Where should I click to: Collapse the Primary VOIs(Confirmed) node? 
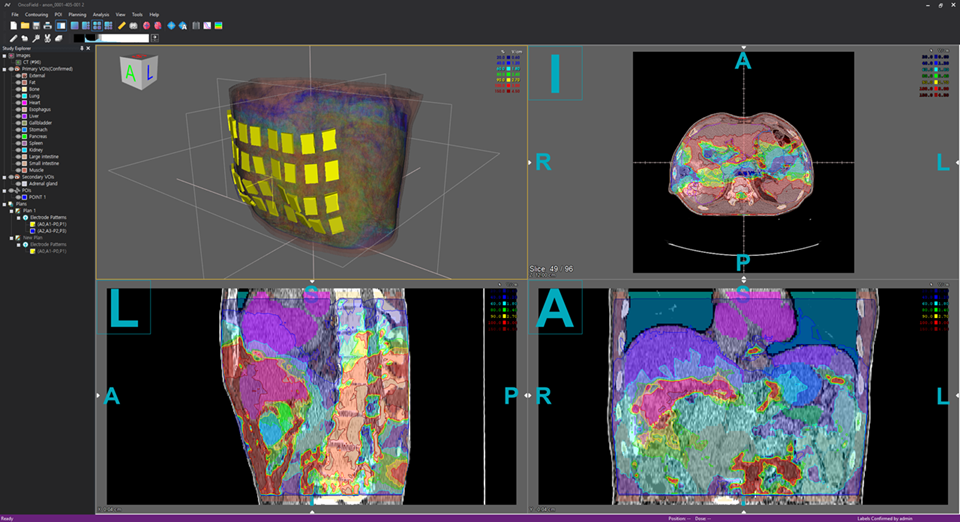pos(4,69)
